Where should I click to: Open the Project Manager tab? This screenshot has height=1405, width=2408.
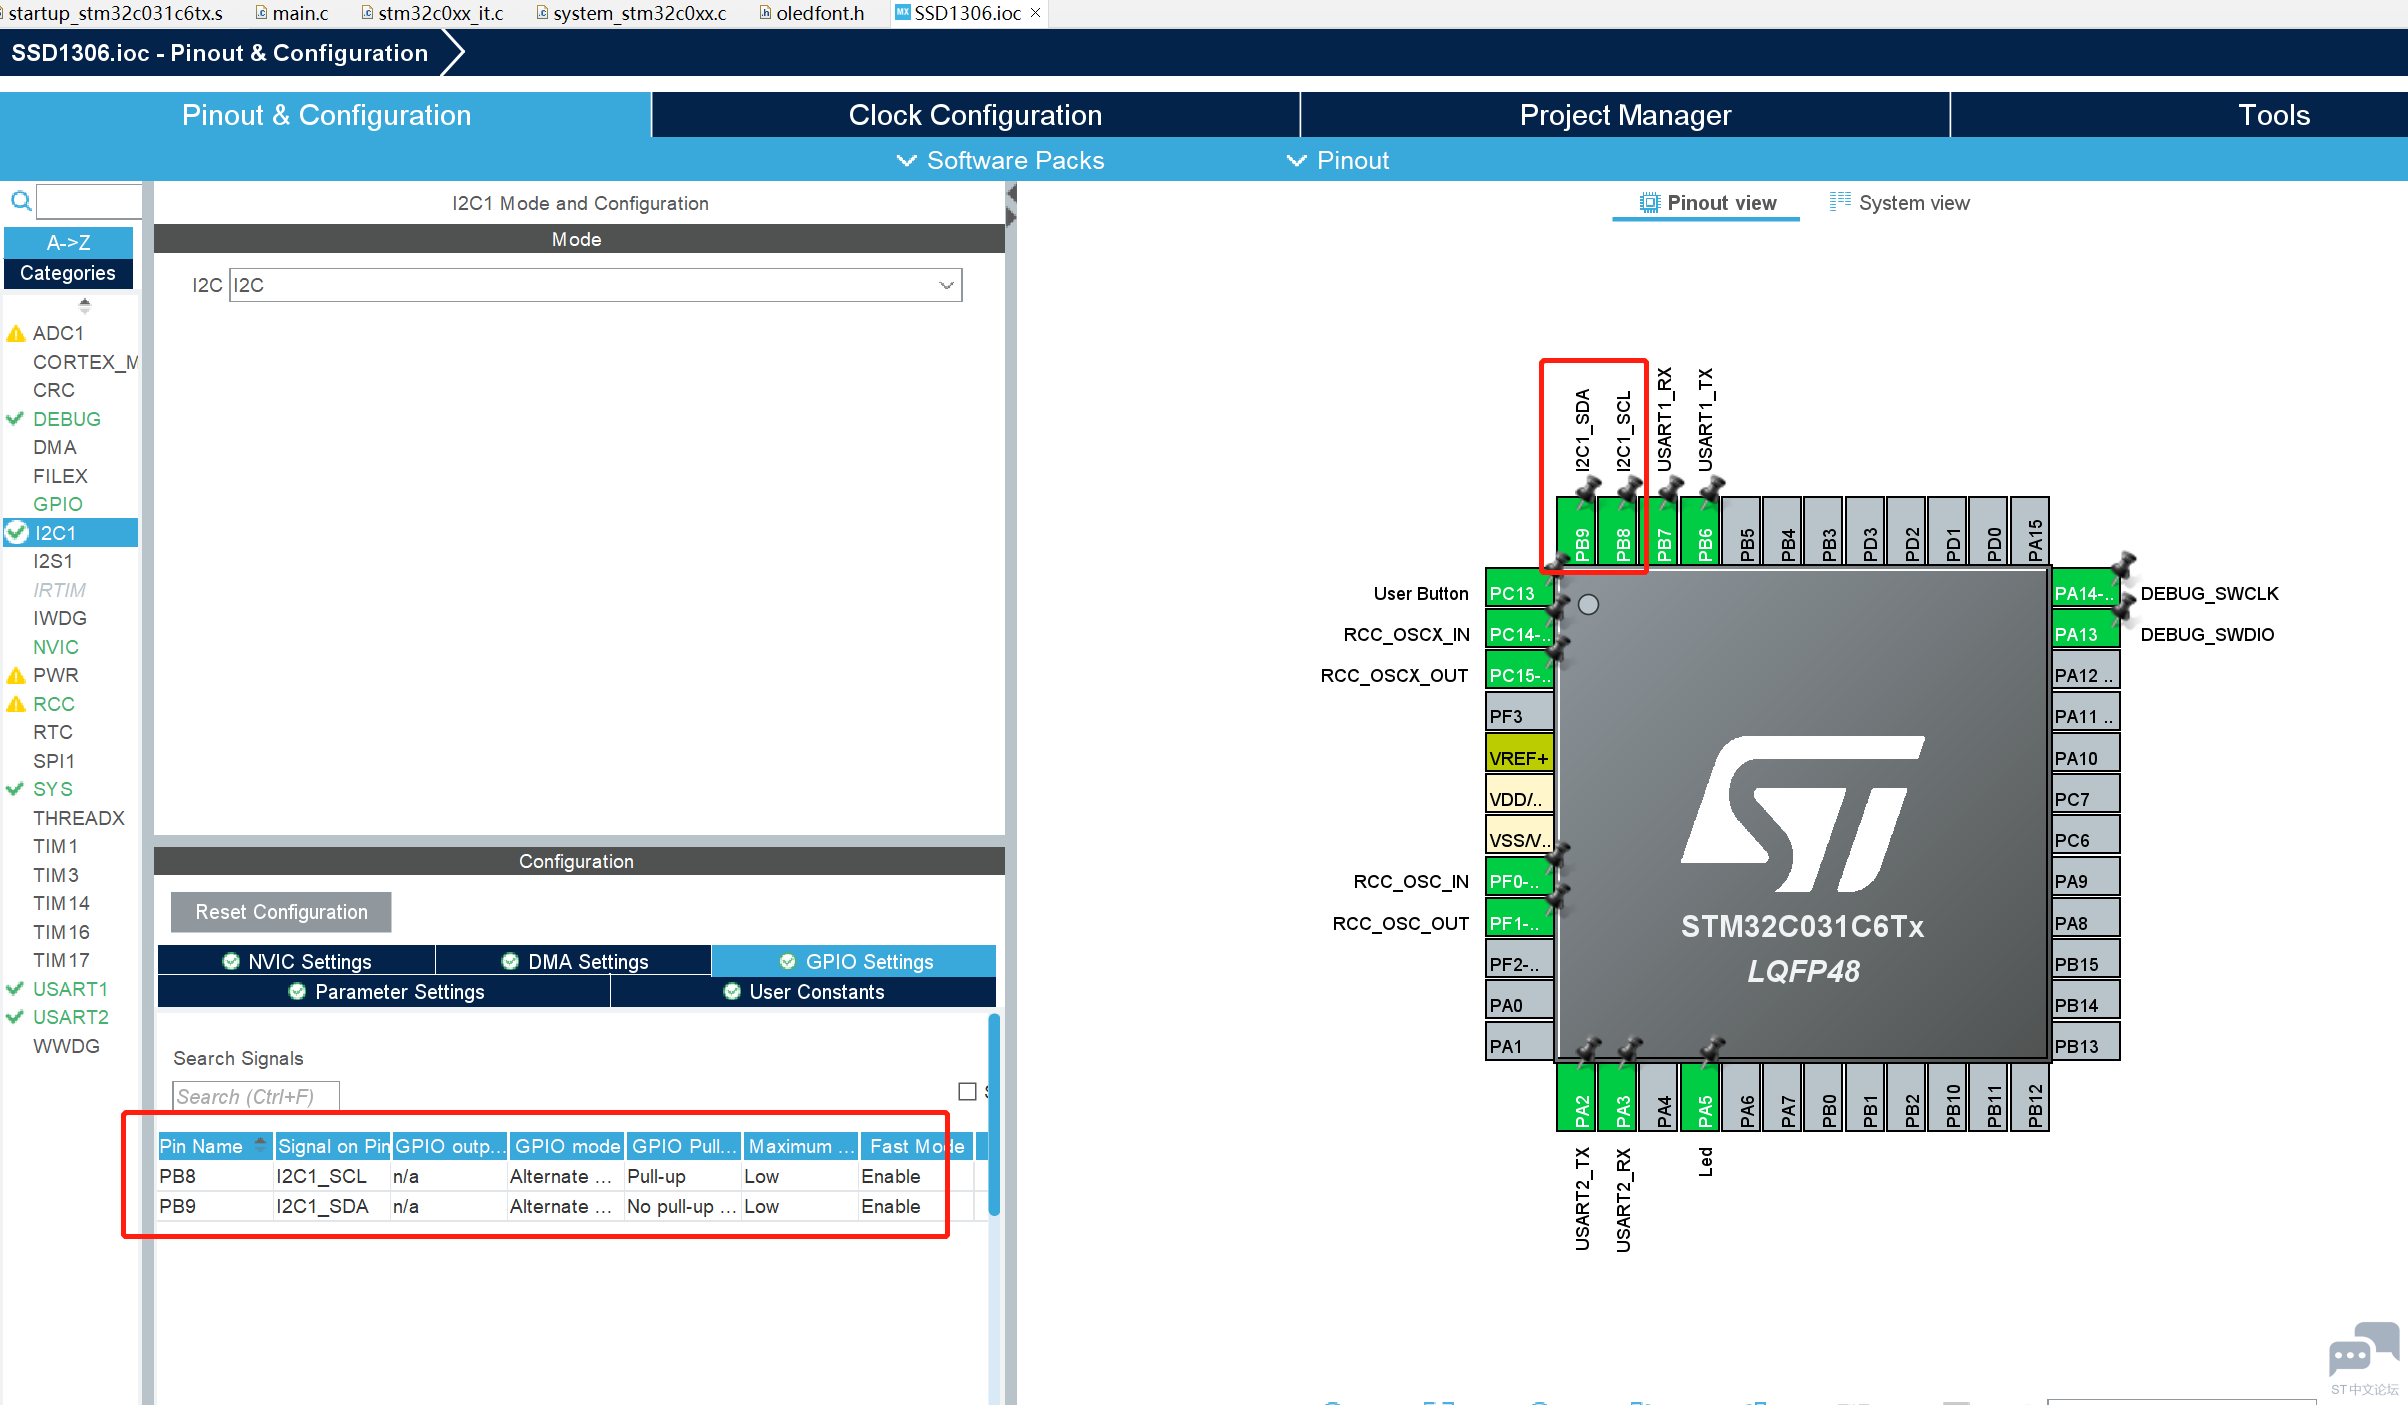1625,115
